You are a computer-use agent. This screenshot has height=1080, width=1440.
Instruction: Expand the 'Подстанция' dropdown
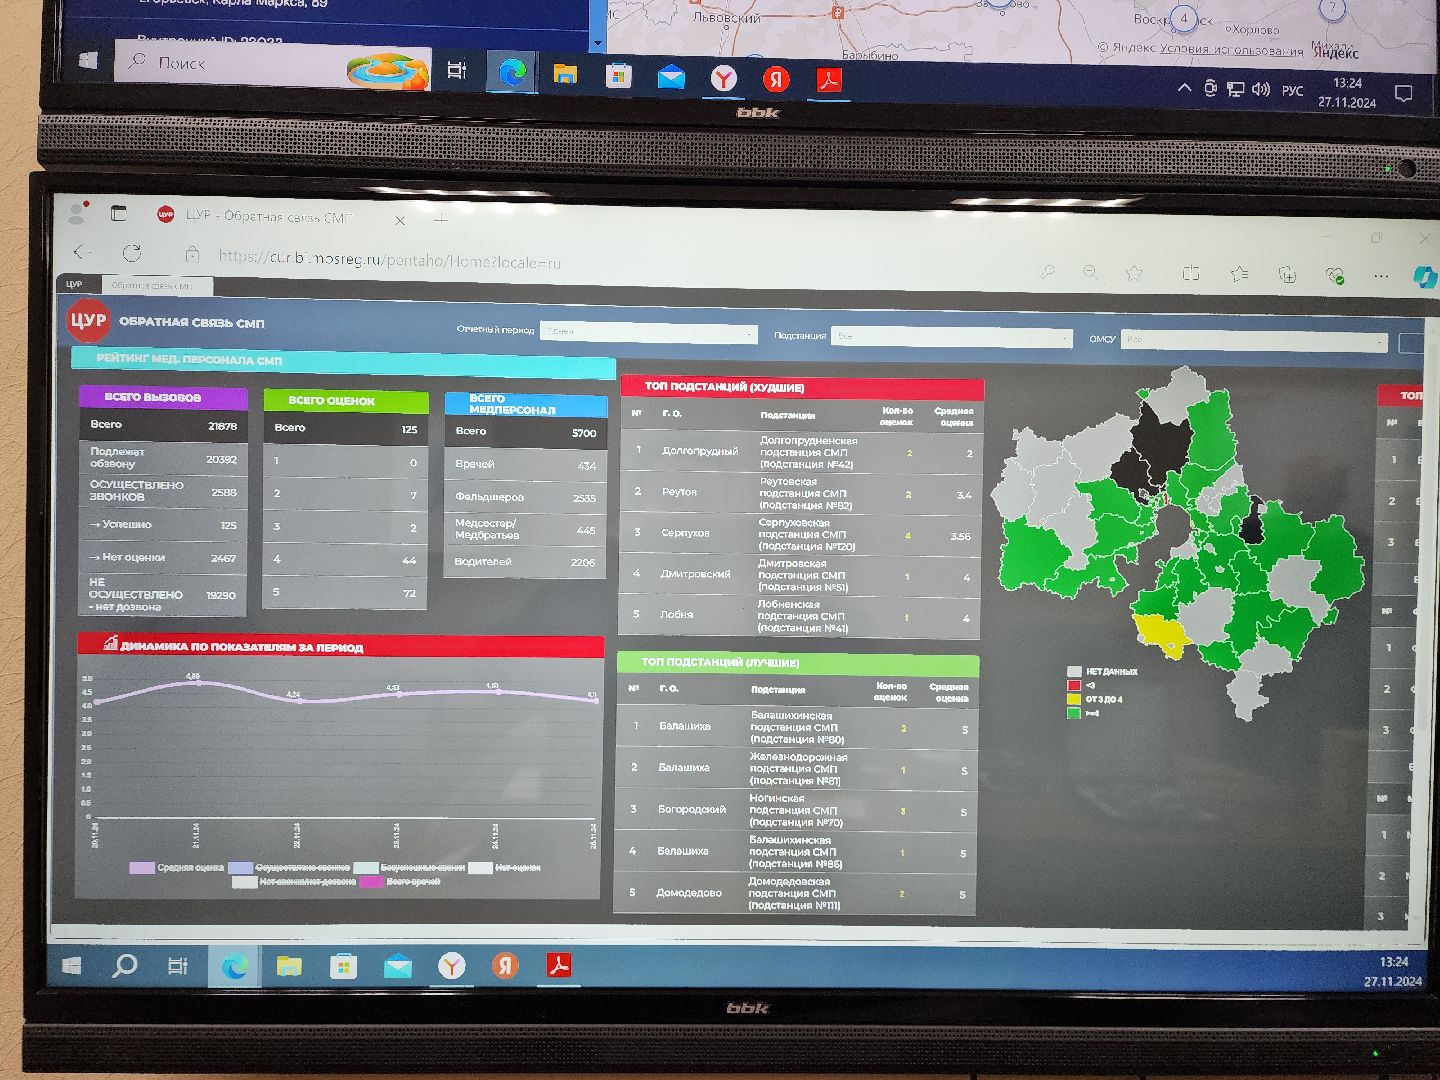click(951, 337)
